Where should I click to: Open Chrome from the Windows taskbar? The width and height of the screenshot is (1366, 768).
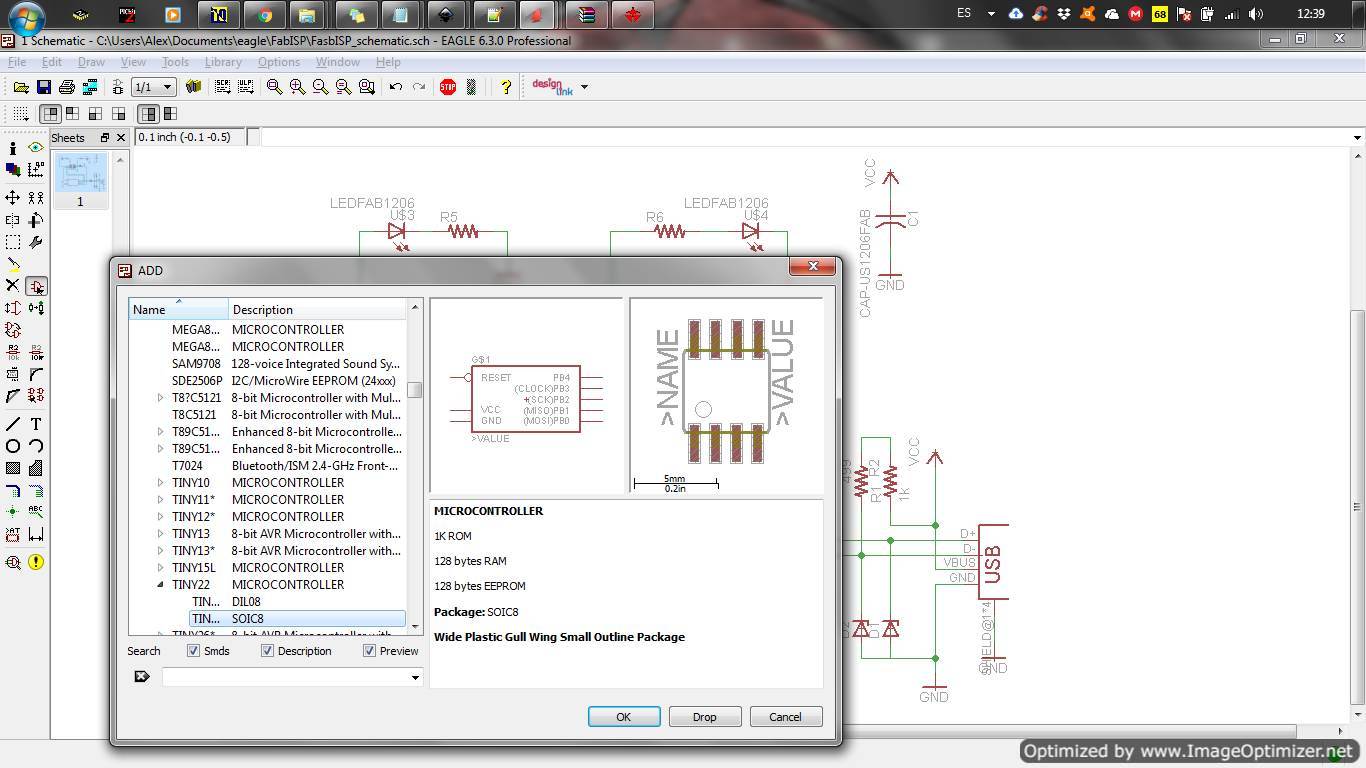(264, 15)
